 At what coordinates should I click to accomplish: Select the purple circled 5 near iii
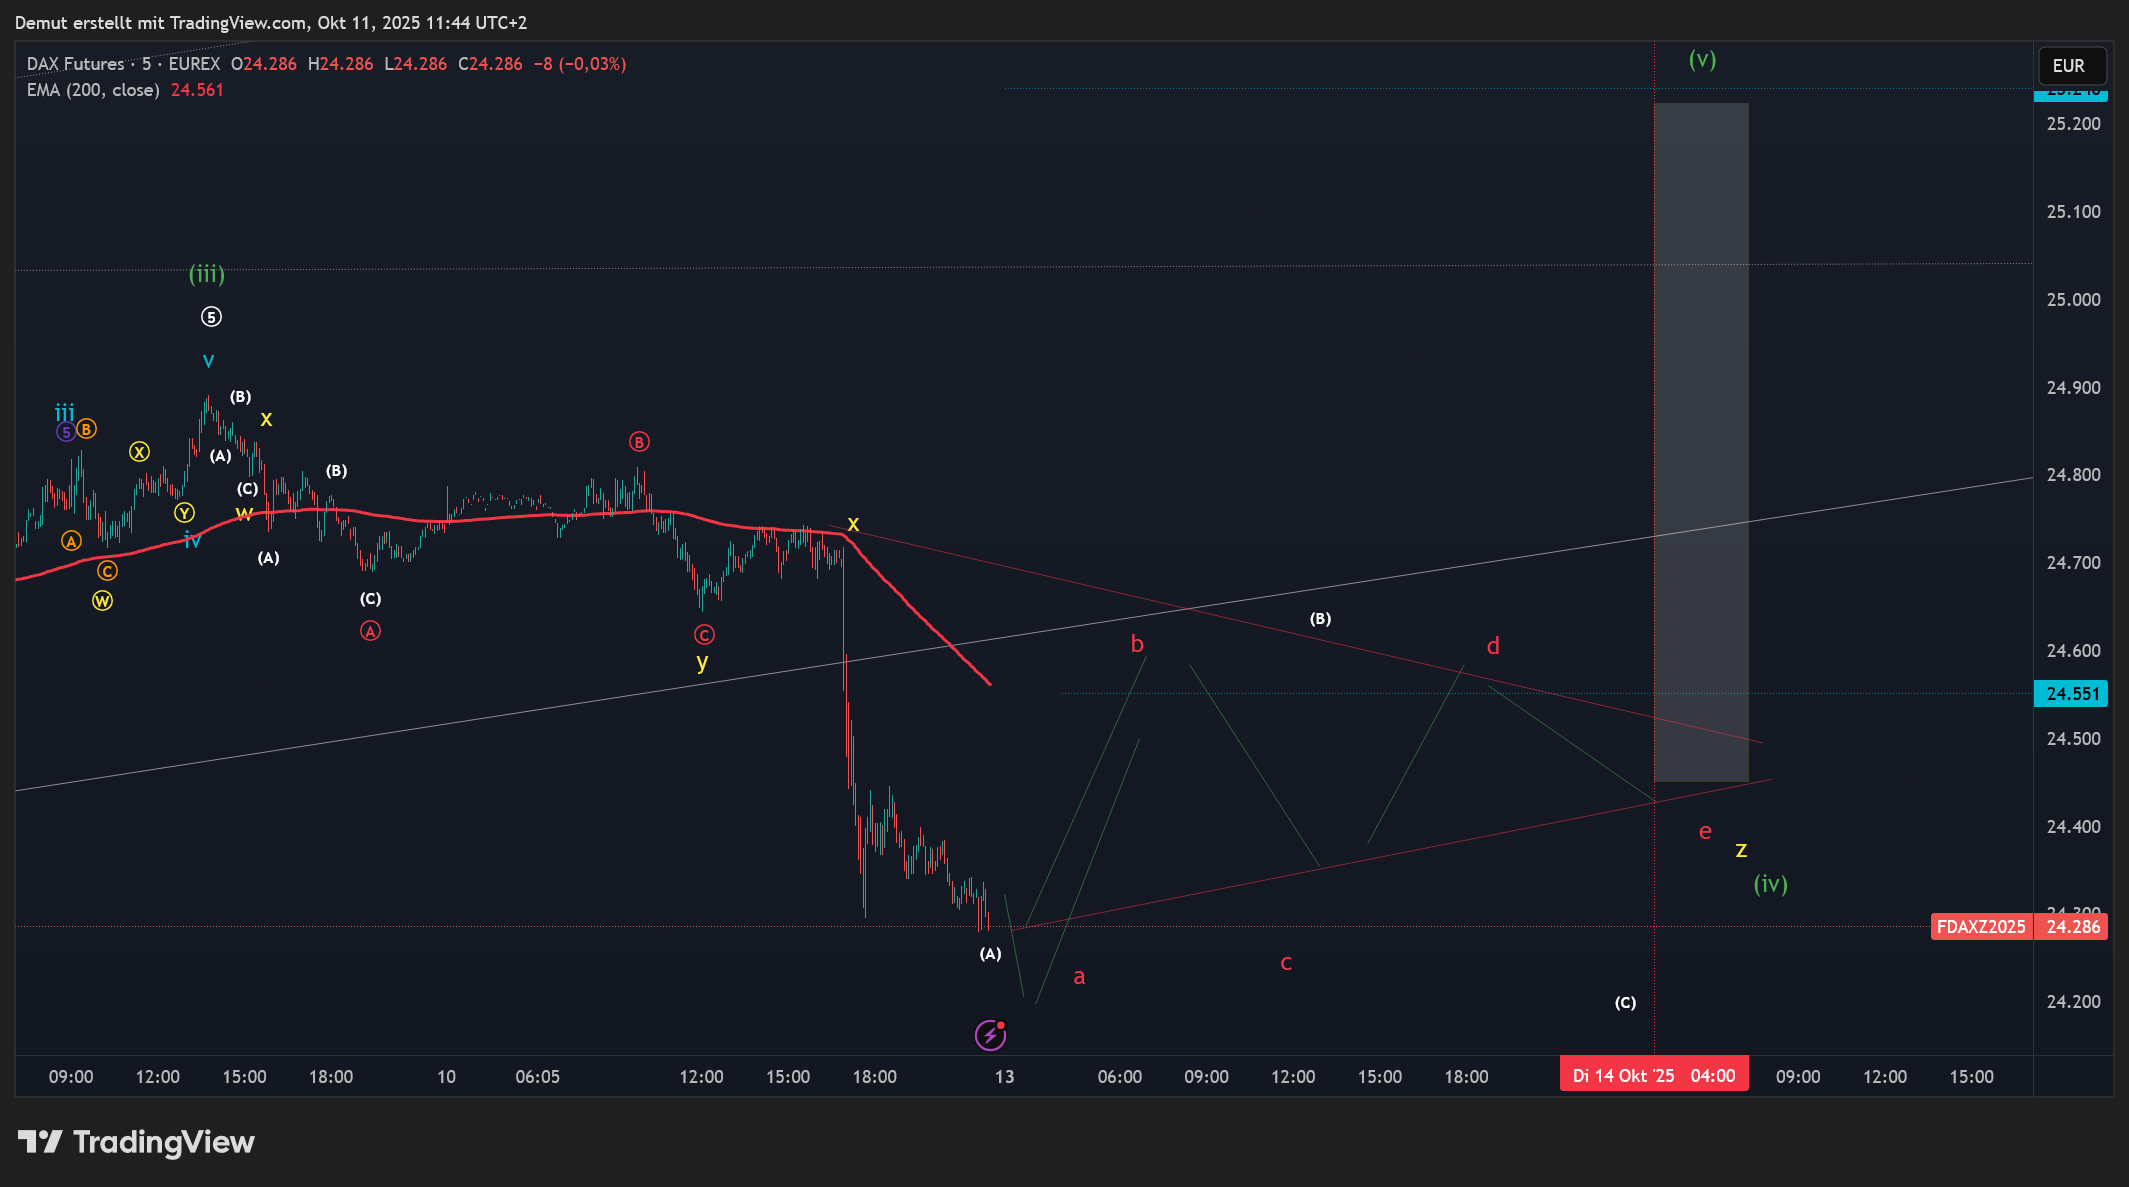66,432
